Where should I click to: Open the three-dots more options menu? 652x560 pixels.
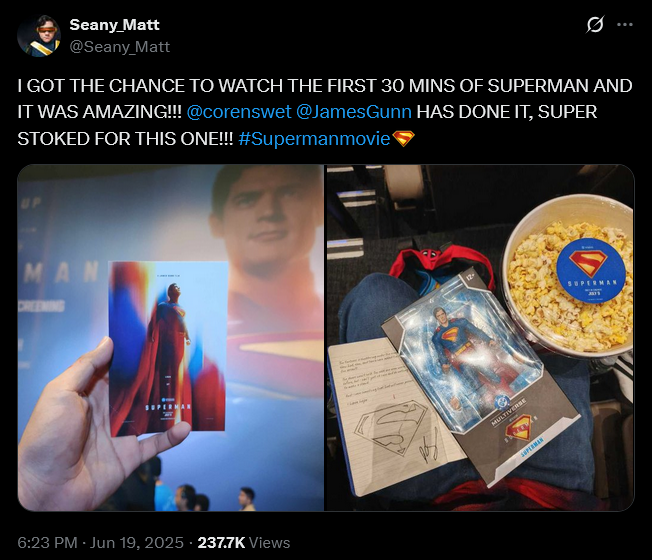click(625, 25)
